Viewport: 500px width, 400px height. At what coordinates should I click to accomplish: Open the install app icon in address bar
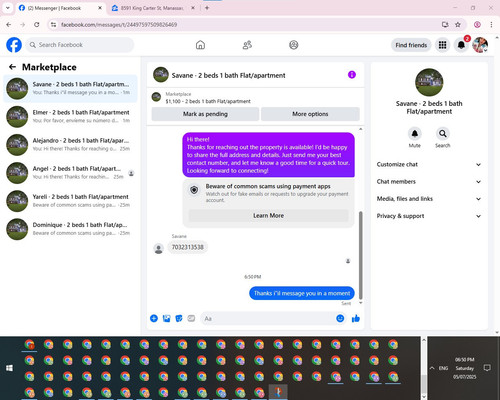click(x=445, y=24)
